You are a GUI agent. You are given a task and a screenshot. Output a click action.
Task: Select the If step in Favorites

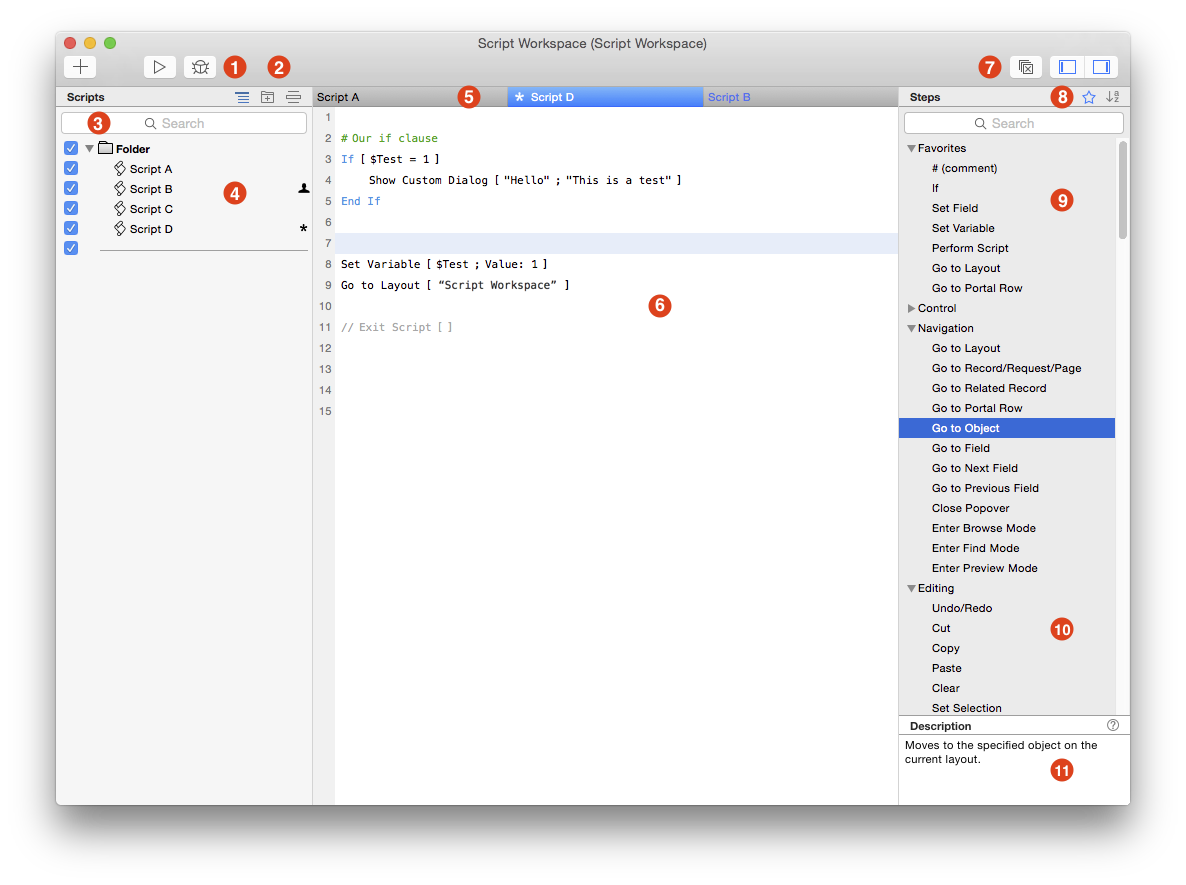(x=935, y=188)
